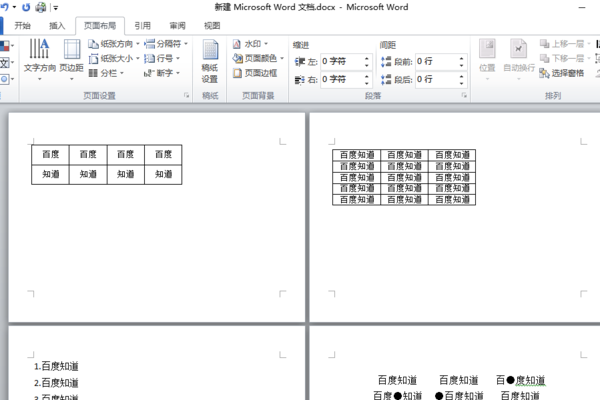Click the text 百度●知道 in bottom page
Viewport: 600px width, 400px height.
point(398,395)
